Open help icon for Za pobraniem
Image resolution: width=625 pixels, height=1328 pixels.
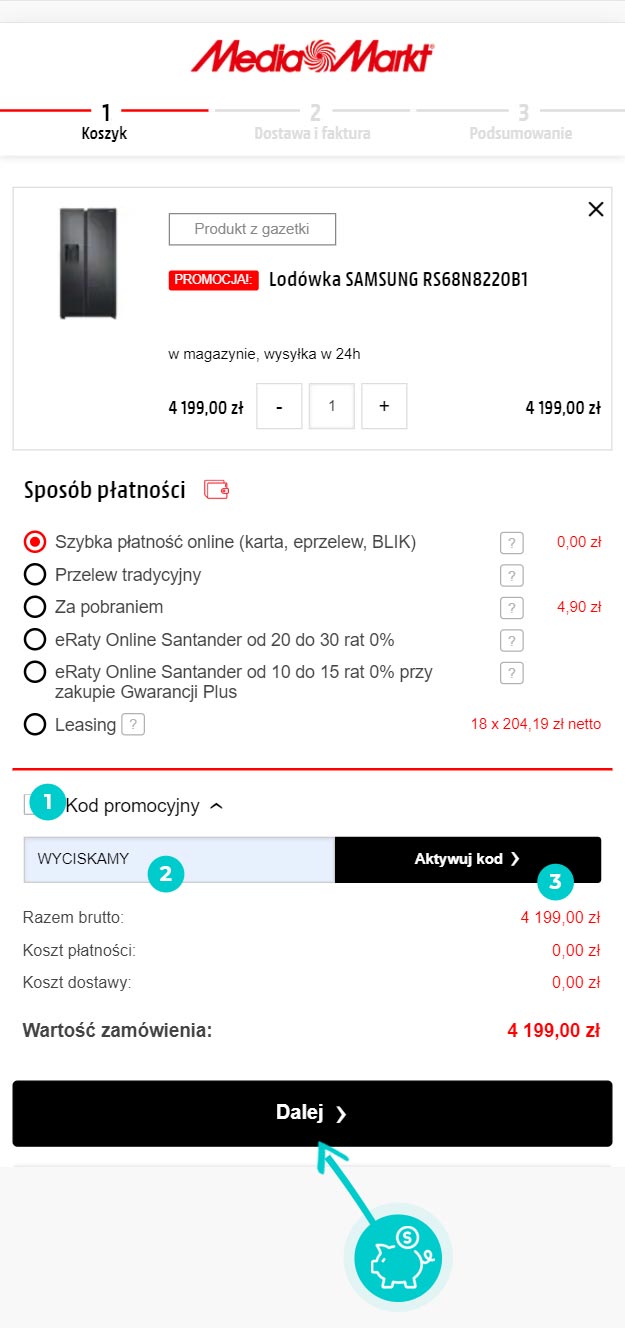coord(511,607)
